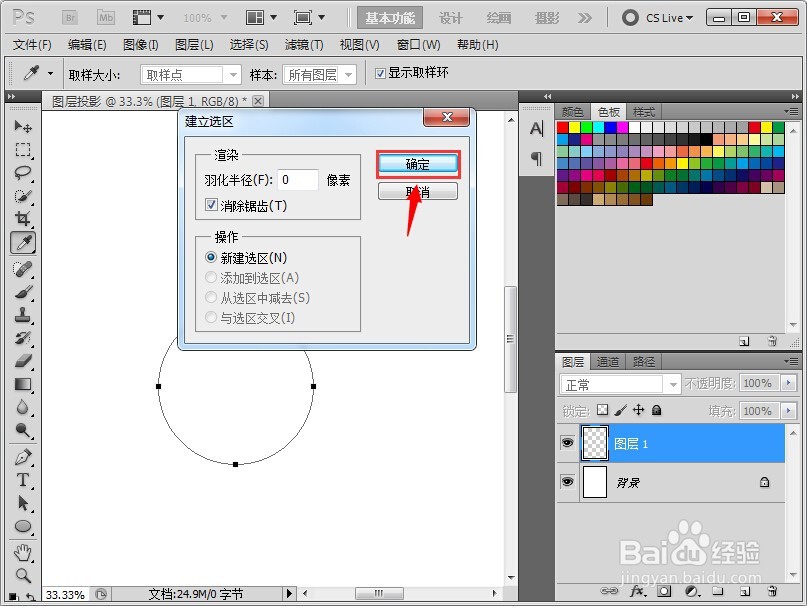Click the layer style fx icon
The image size is (807, 606).
(637, 591)
